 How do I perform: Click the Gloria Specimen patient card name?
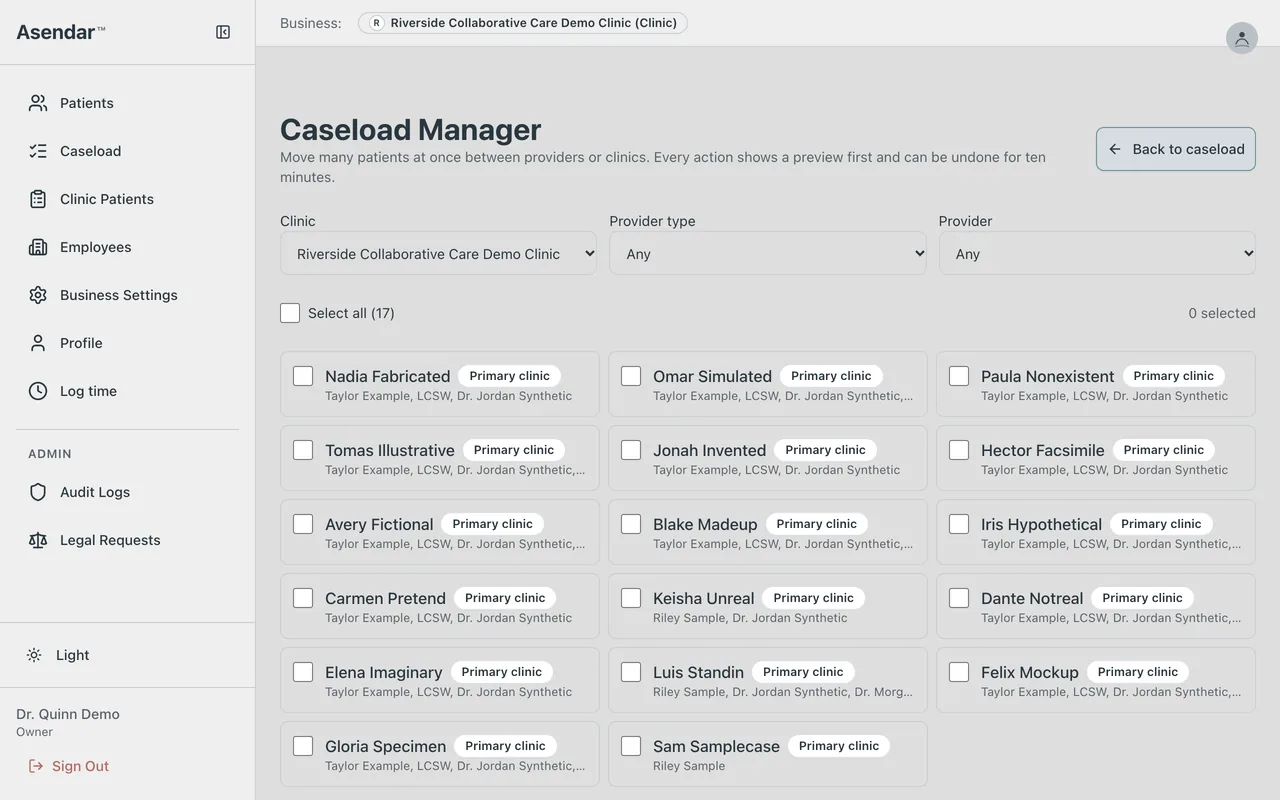pos(386,746)
